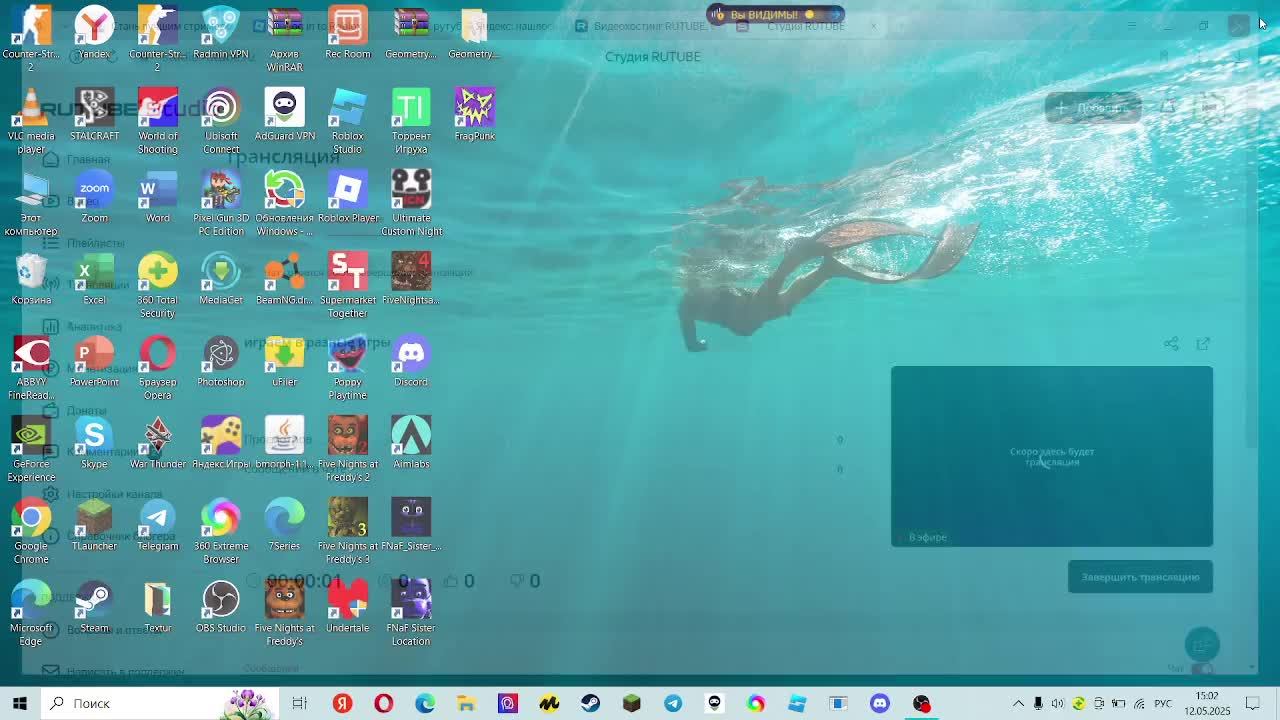1280x720 pixels.
Task: Open Five Nights at Freddy's 2 shortcut
Action: tap(348, 450)
